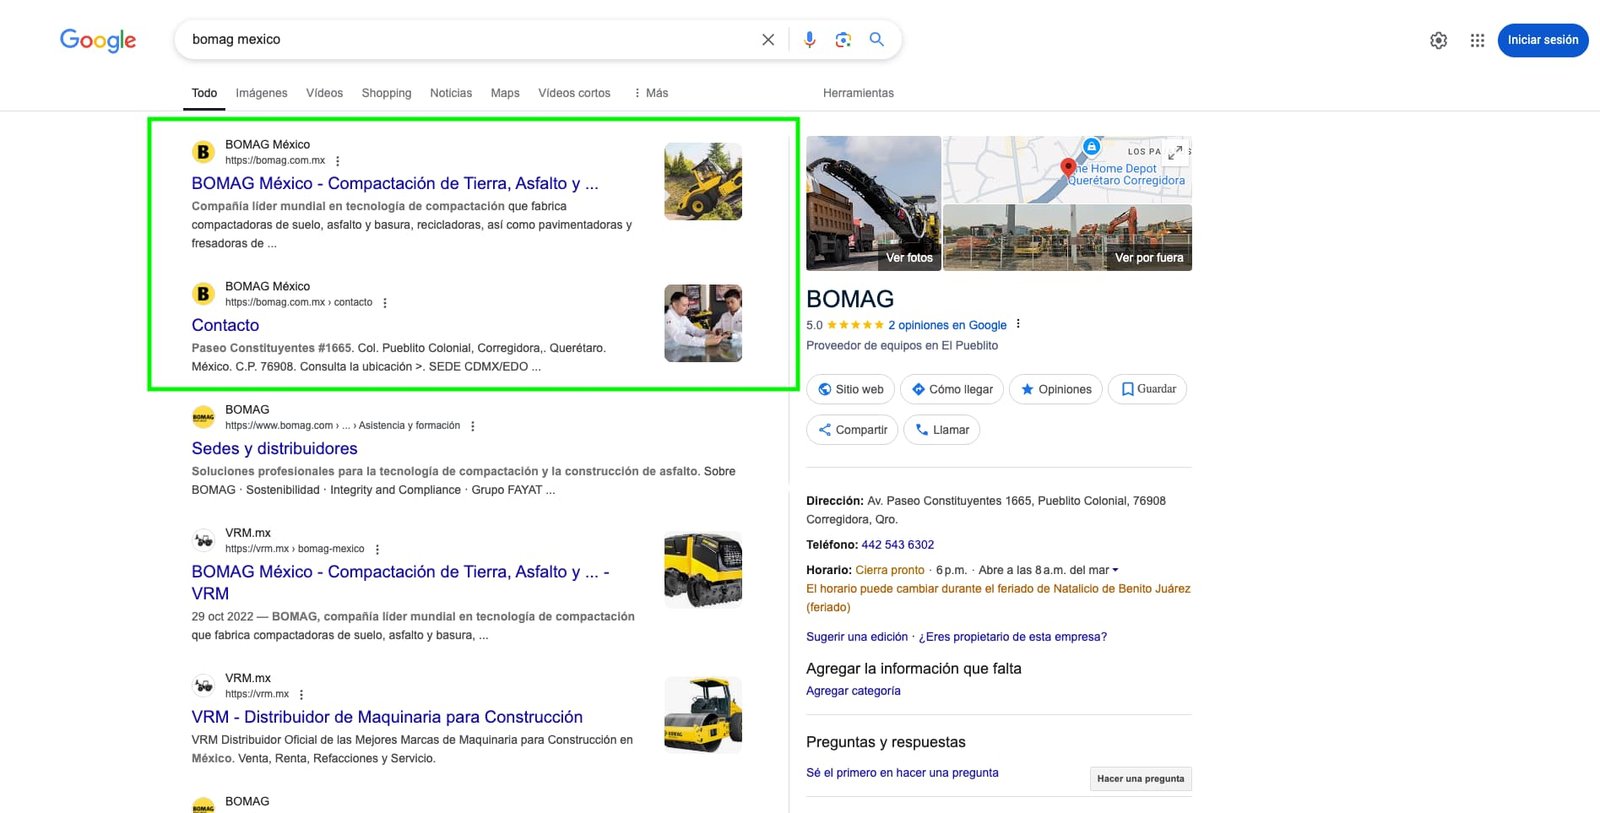Click the Benito Juárez holiday hours notice

[x=998, y=598]
